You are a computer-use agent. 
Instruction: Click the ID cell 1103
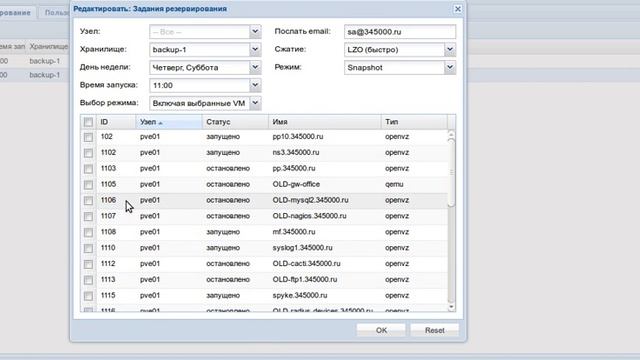tap(108, 168)
